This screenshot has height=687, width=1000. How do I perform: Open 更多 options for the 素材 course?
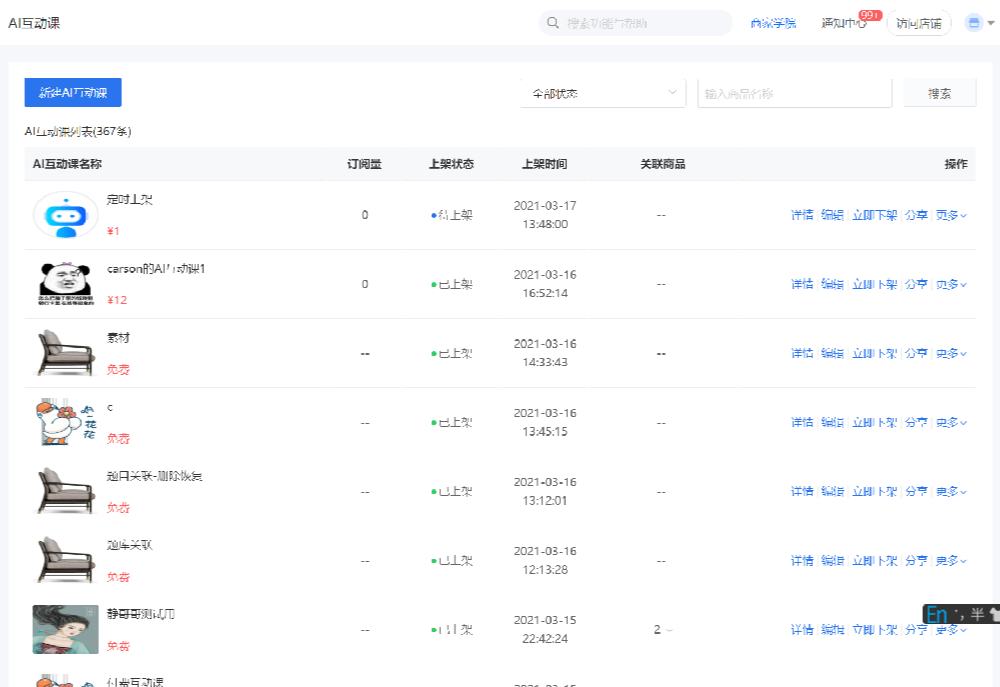951,353
